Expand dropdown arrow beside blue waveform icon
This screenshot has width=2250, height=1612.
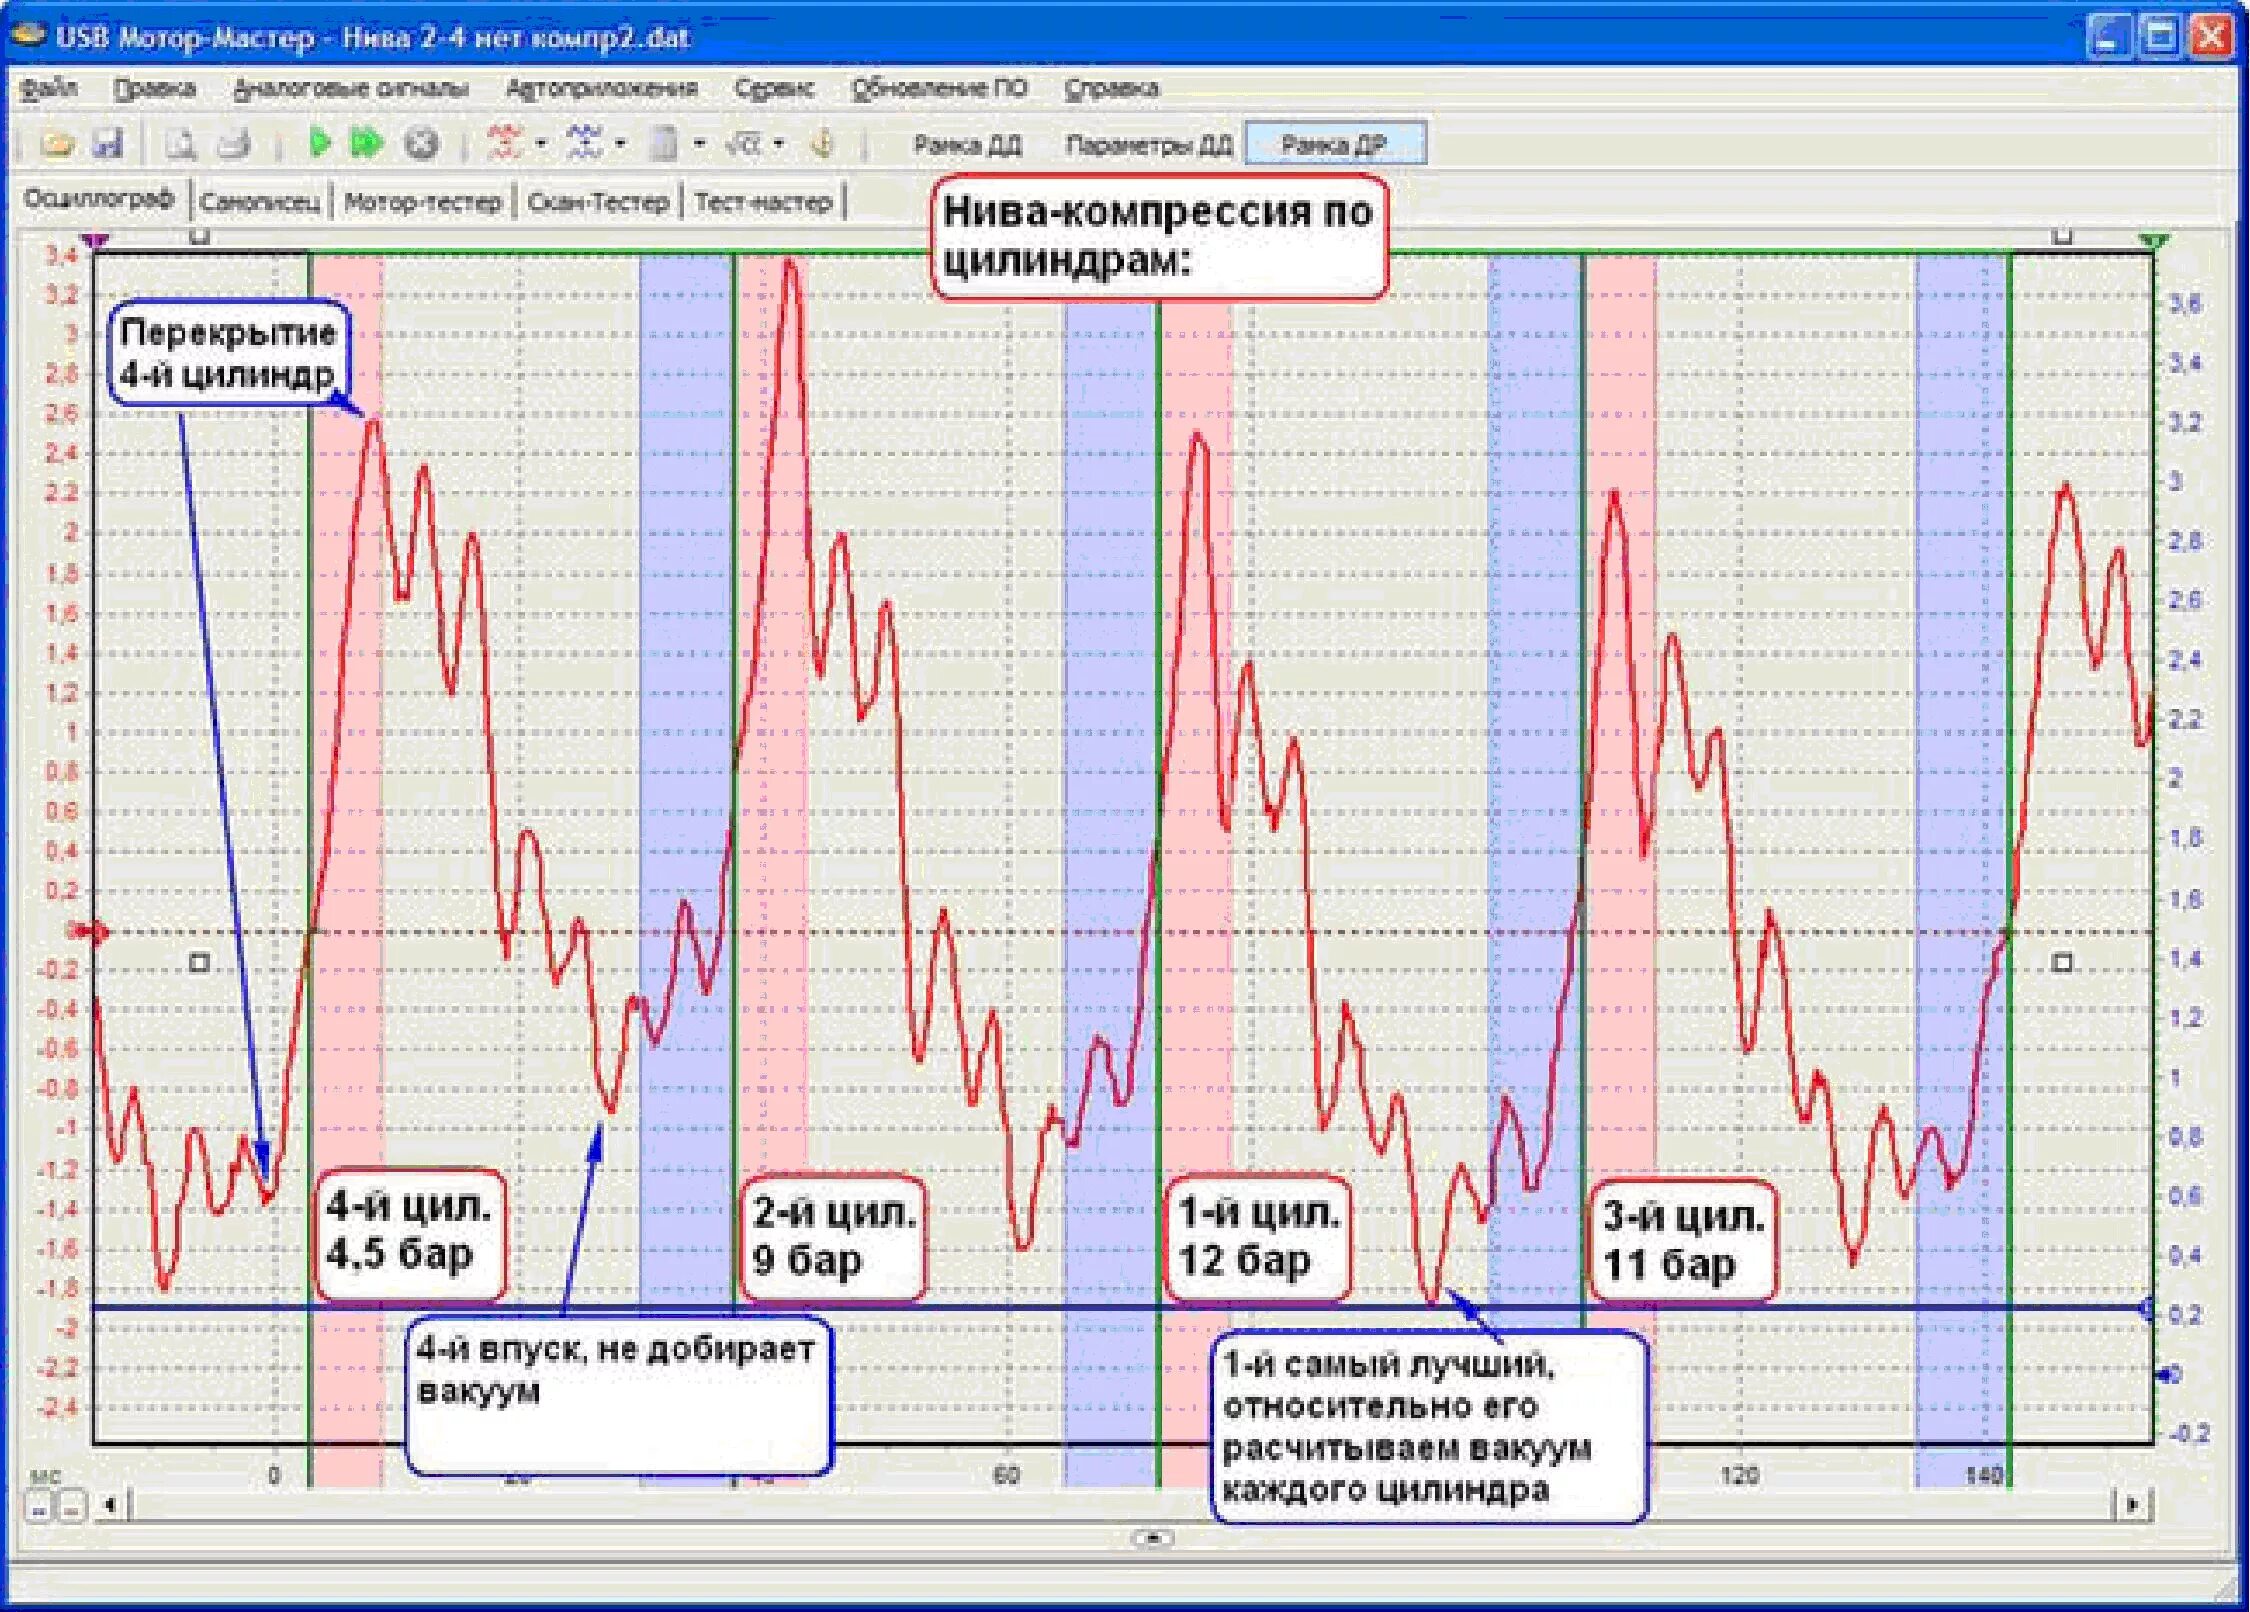click(x=620, y=144)
